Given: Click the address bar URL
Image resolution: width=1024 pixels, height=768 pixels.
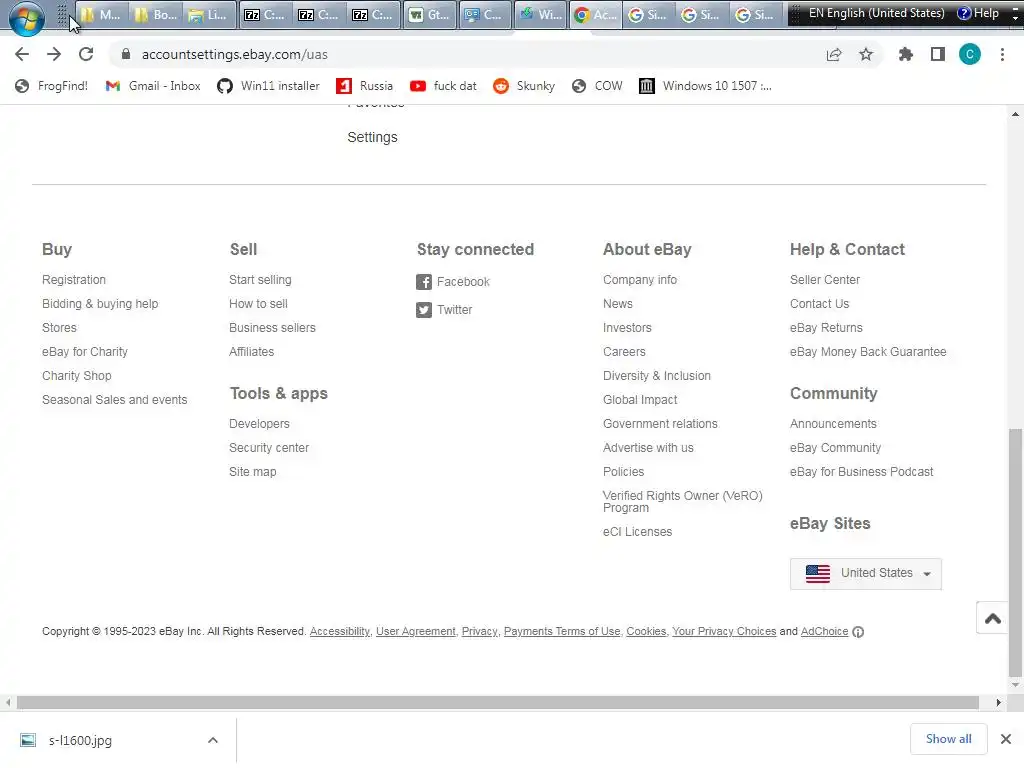Looking at the screenshot, I should 234,54.
